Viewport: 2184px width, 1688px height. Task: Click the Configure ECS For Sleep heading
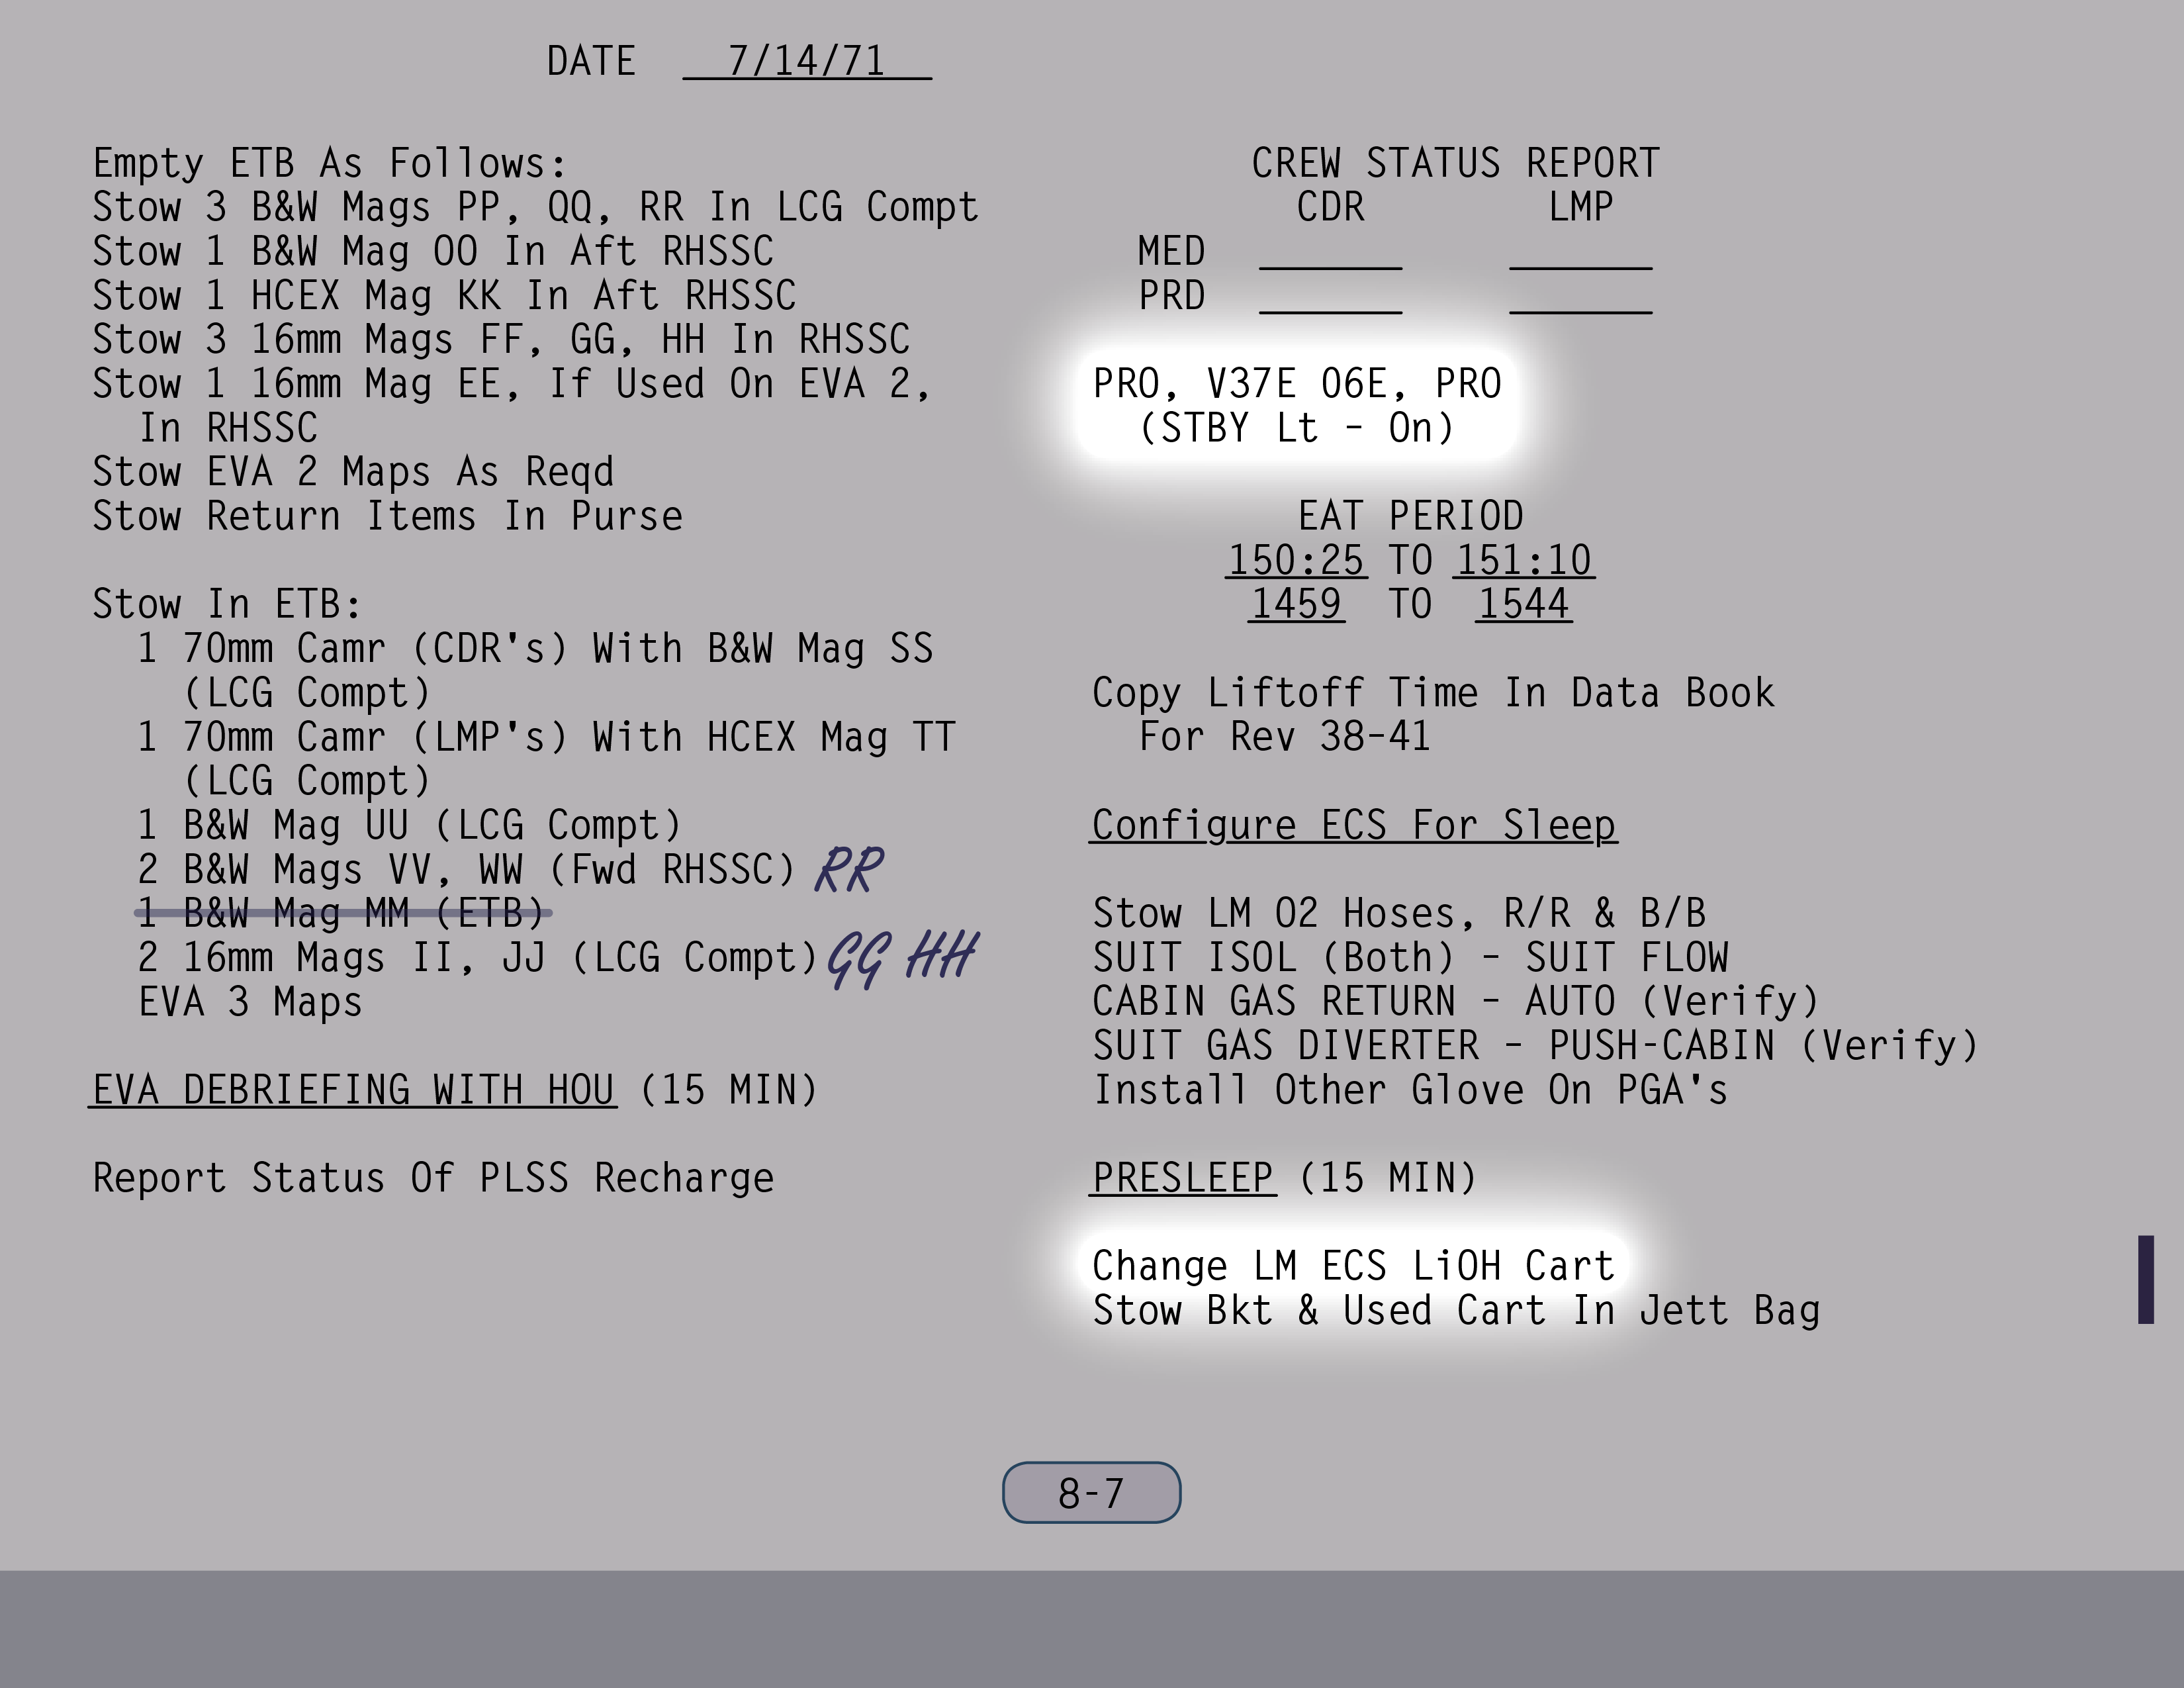(1353, 825)
